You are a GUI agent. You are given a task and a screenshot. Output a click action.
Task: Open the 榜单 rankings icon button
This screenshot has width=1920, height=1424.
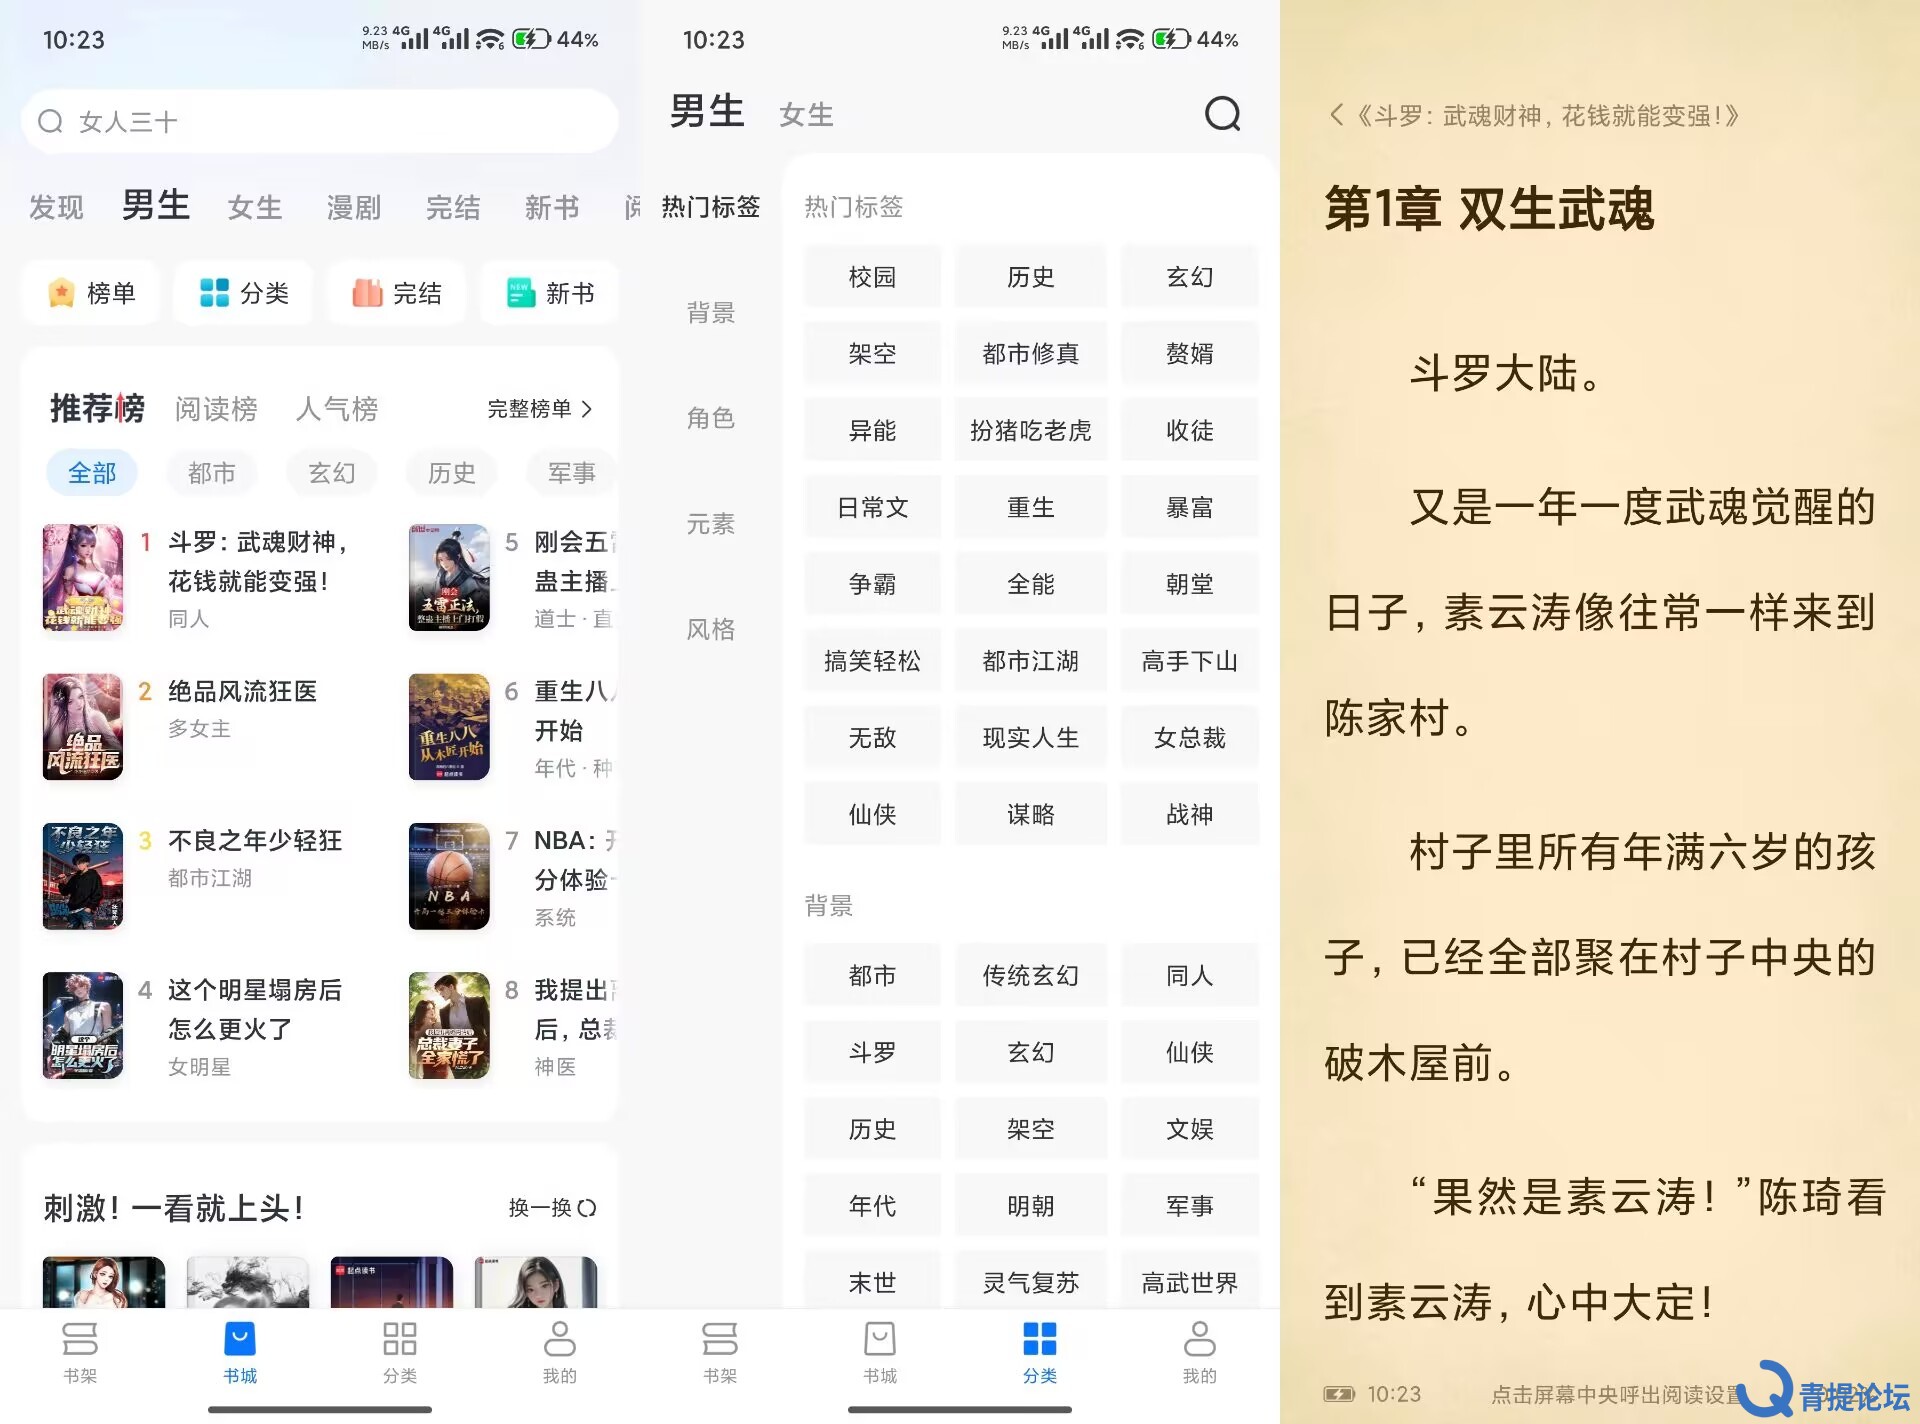click(x=91, y=293)
